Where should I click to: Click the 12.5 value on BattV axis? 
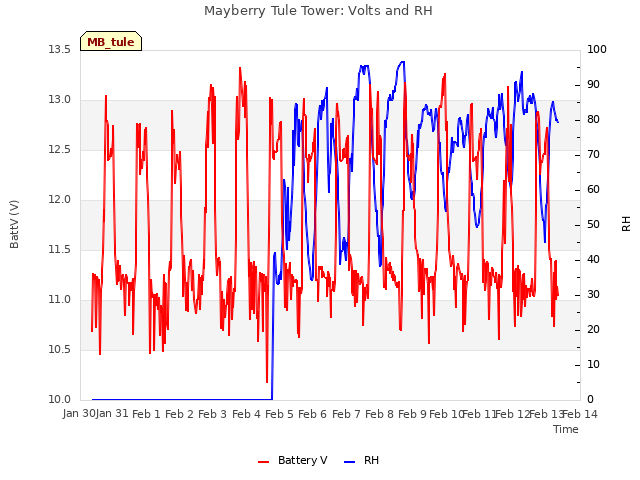[60, 149]
